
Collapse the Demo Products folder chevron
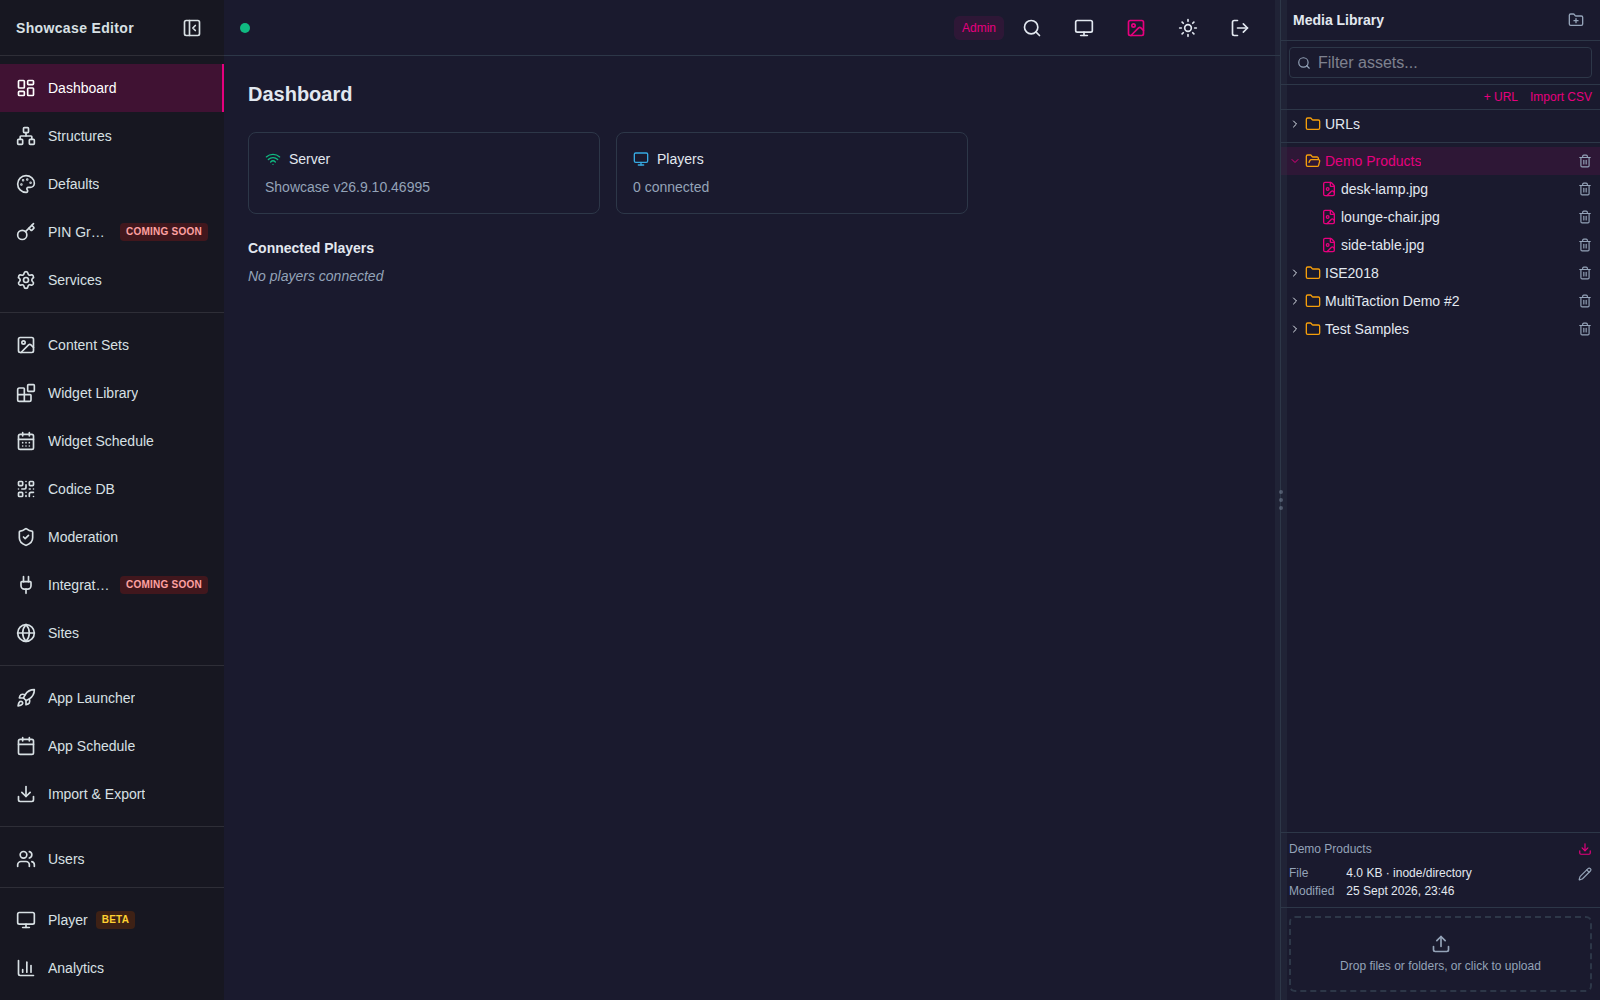click(1295, 161)
